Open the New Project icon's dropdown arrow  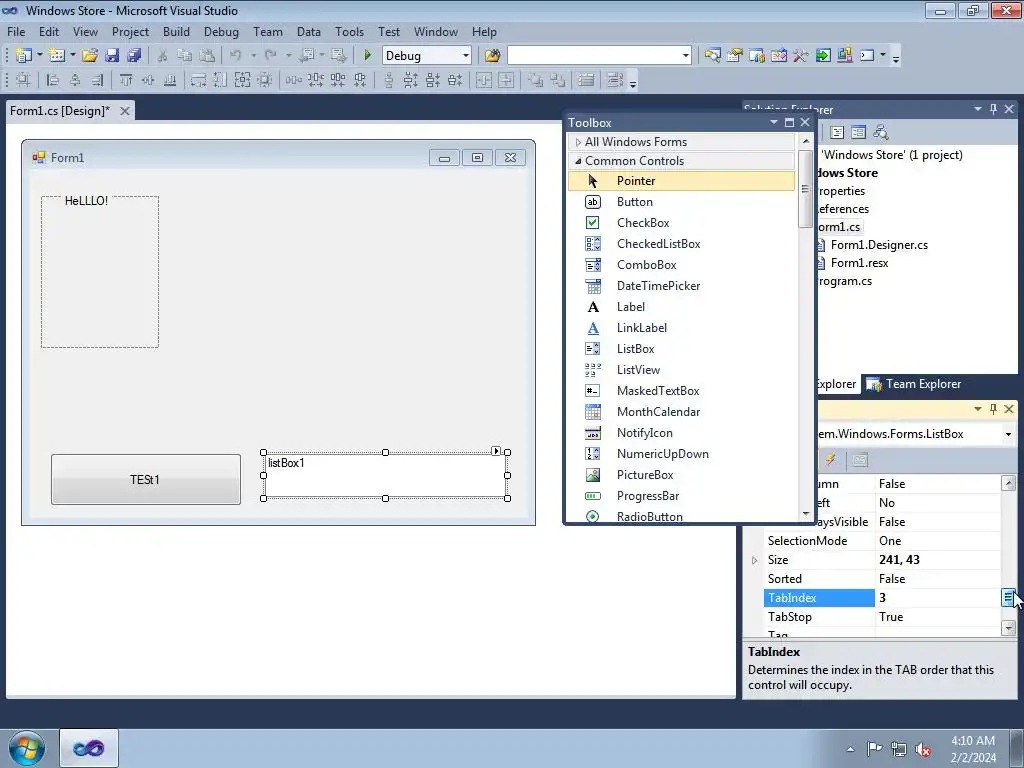tap(39, 56)
